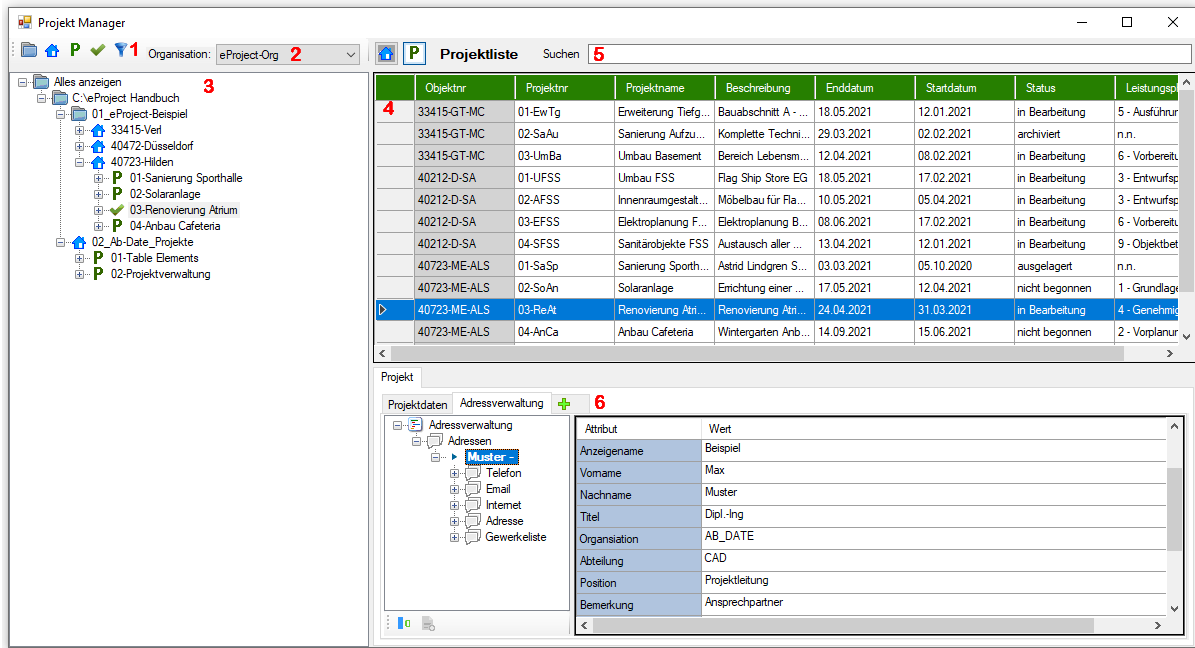The height and width of the screenshot is (648, 1195).
Task: Collapse the 40723-Hilden tree node
Action: (x=79, y=162)
